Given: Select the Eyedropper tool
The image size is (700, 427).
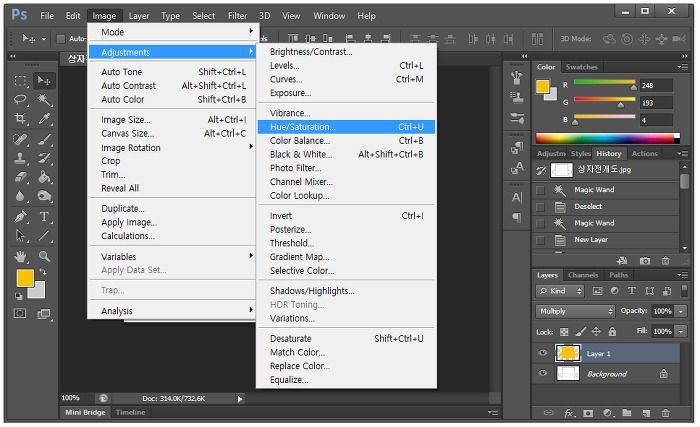Looking at the screenshot, I should (44, 118).
